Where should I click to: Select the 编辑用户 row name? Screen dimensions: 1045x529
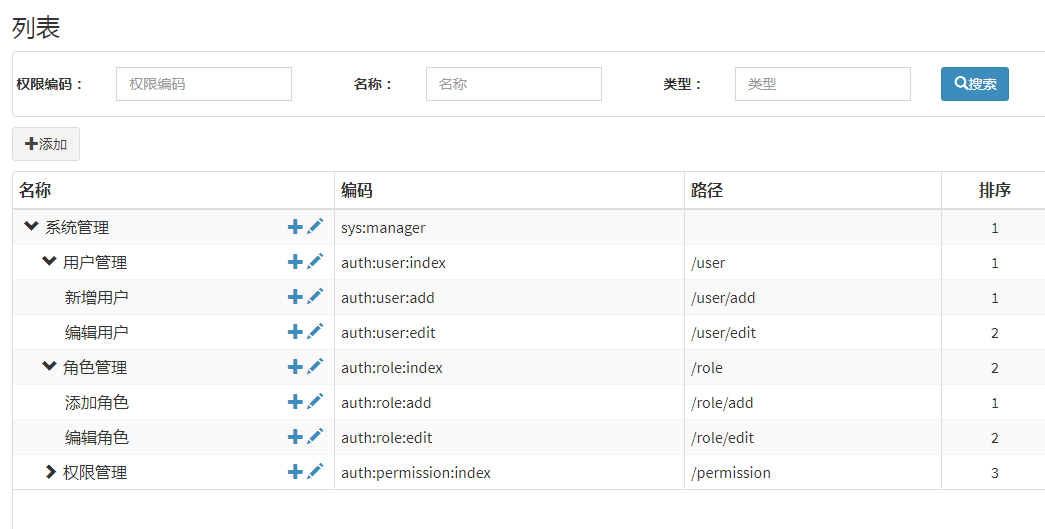pos(97,332)
